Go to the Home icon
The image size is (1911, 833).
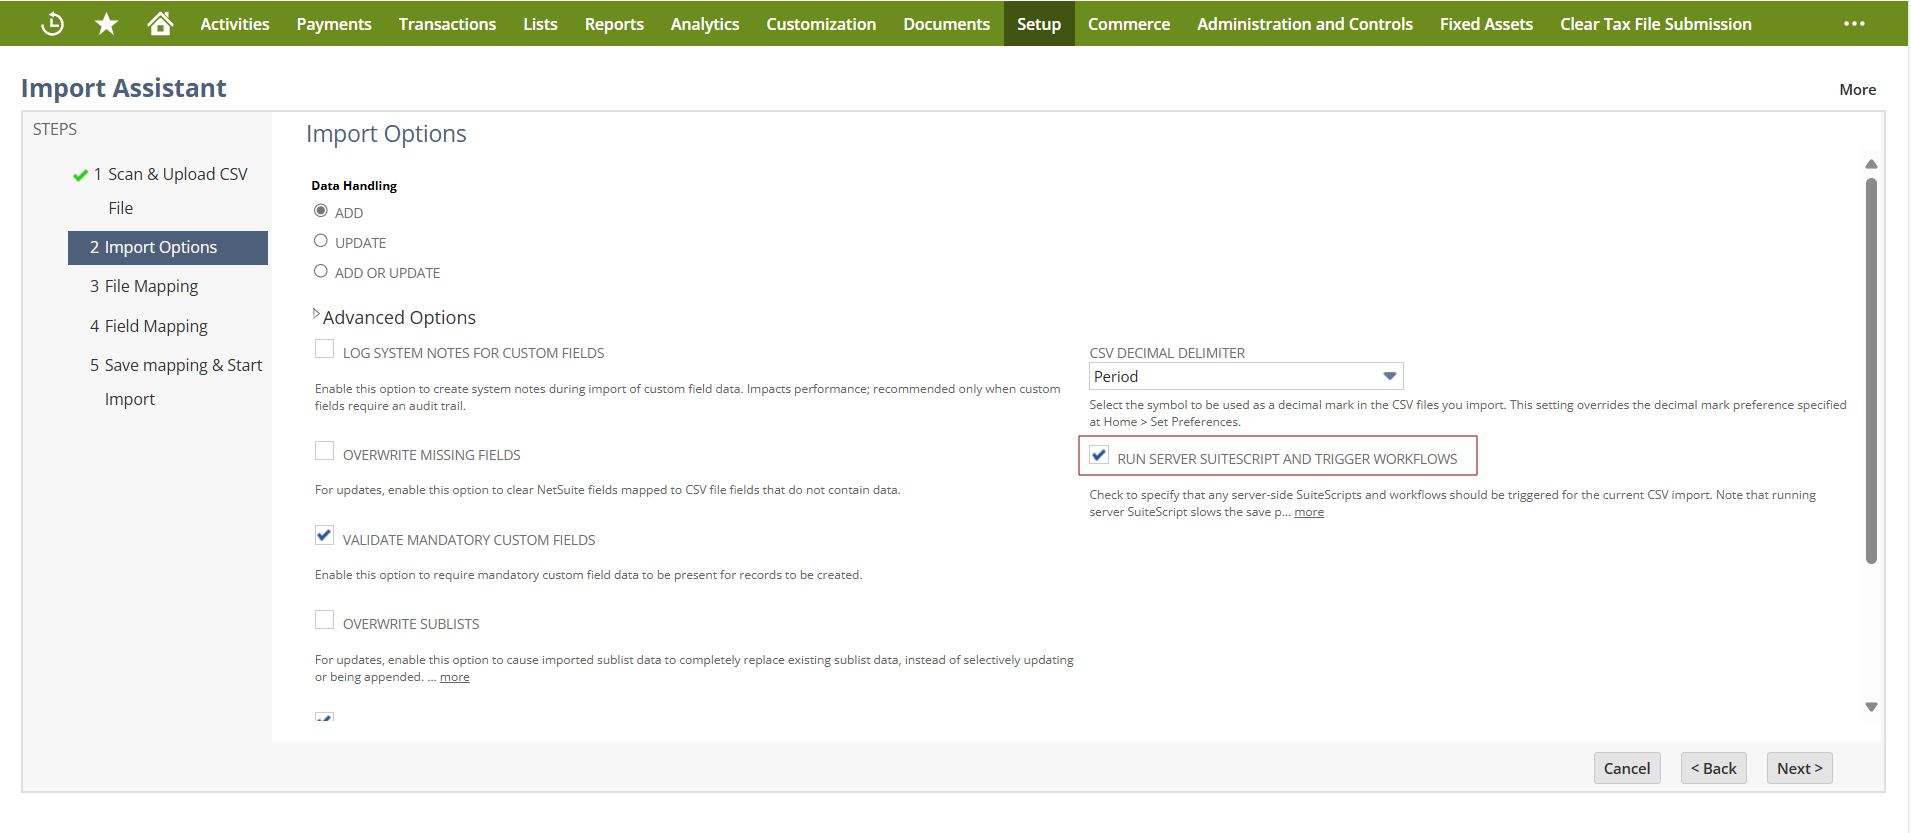(x=160, y=24)
